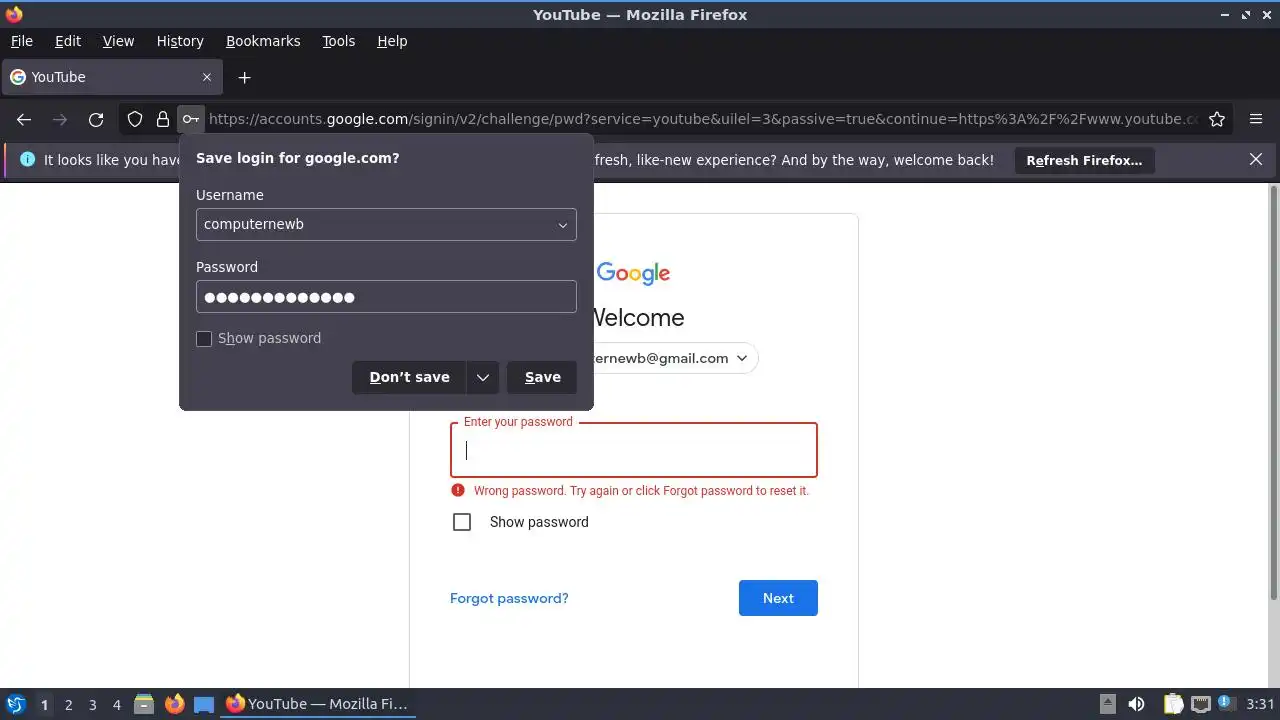Image resolution: width=1280 pixels, height=720 pixels.
Task: Click the Welcome heading text
Action: (637, 318)
